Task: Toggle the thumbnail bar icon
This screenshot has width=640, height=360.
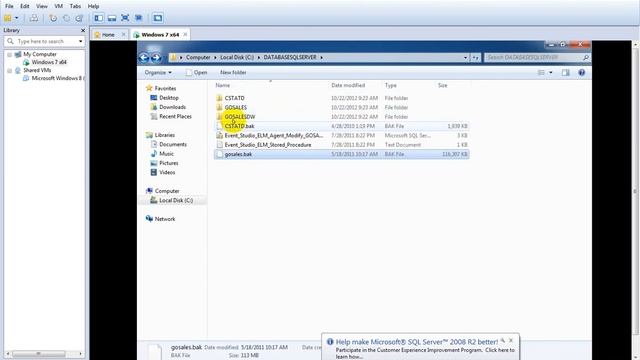Action: [x=112, y=18]
